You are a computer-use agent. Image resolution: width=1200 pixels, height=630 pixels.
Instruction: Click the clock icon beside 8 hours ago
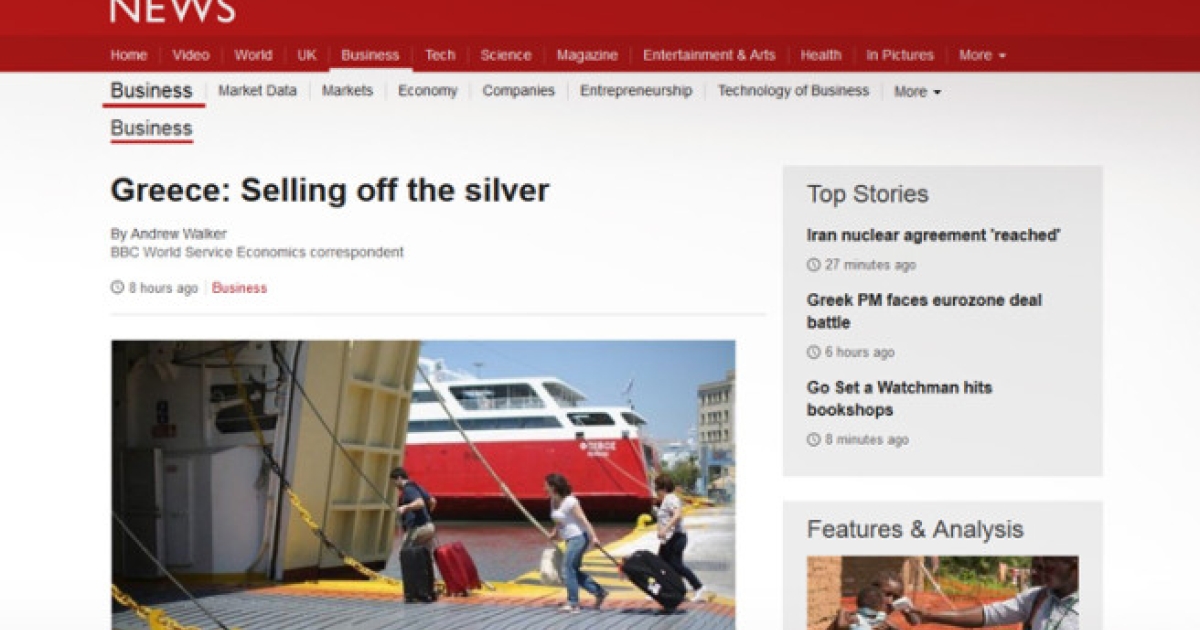[117, 288]
